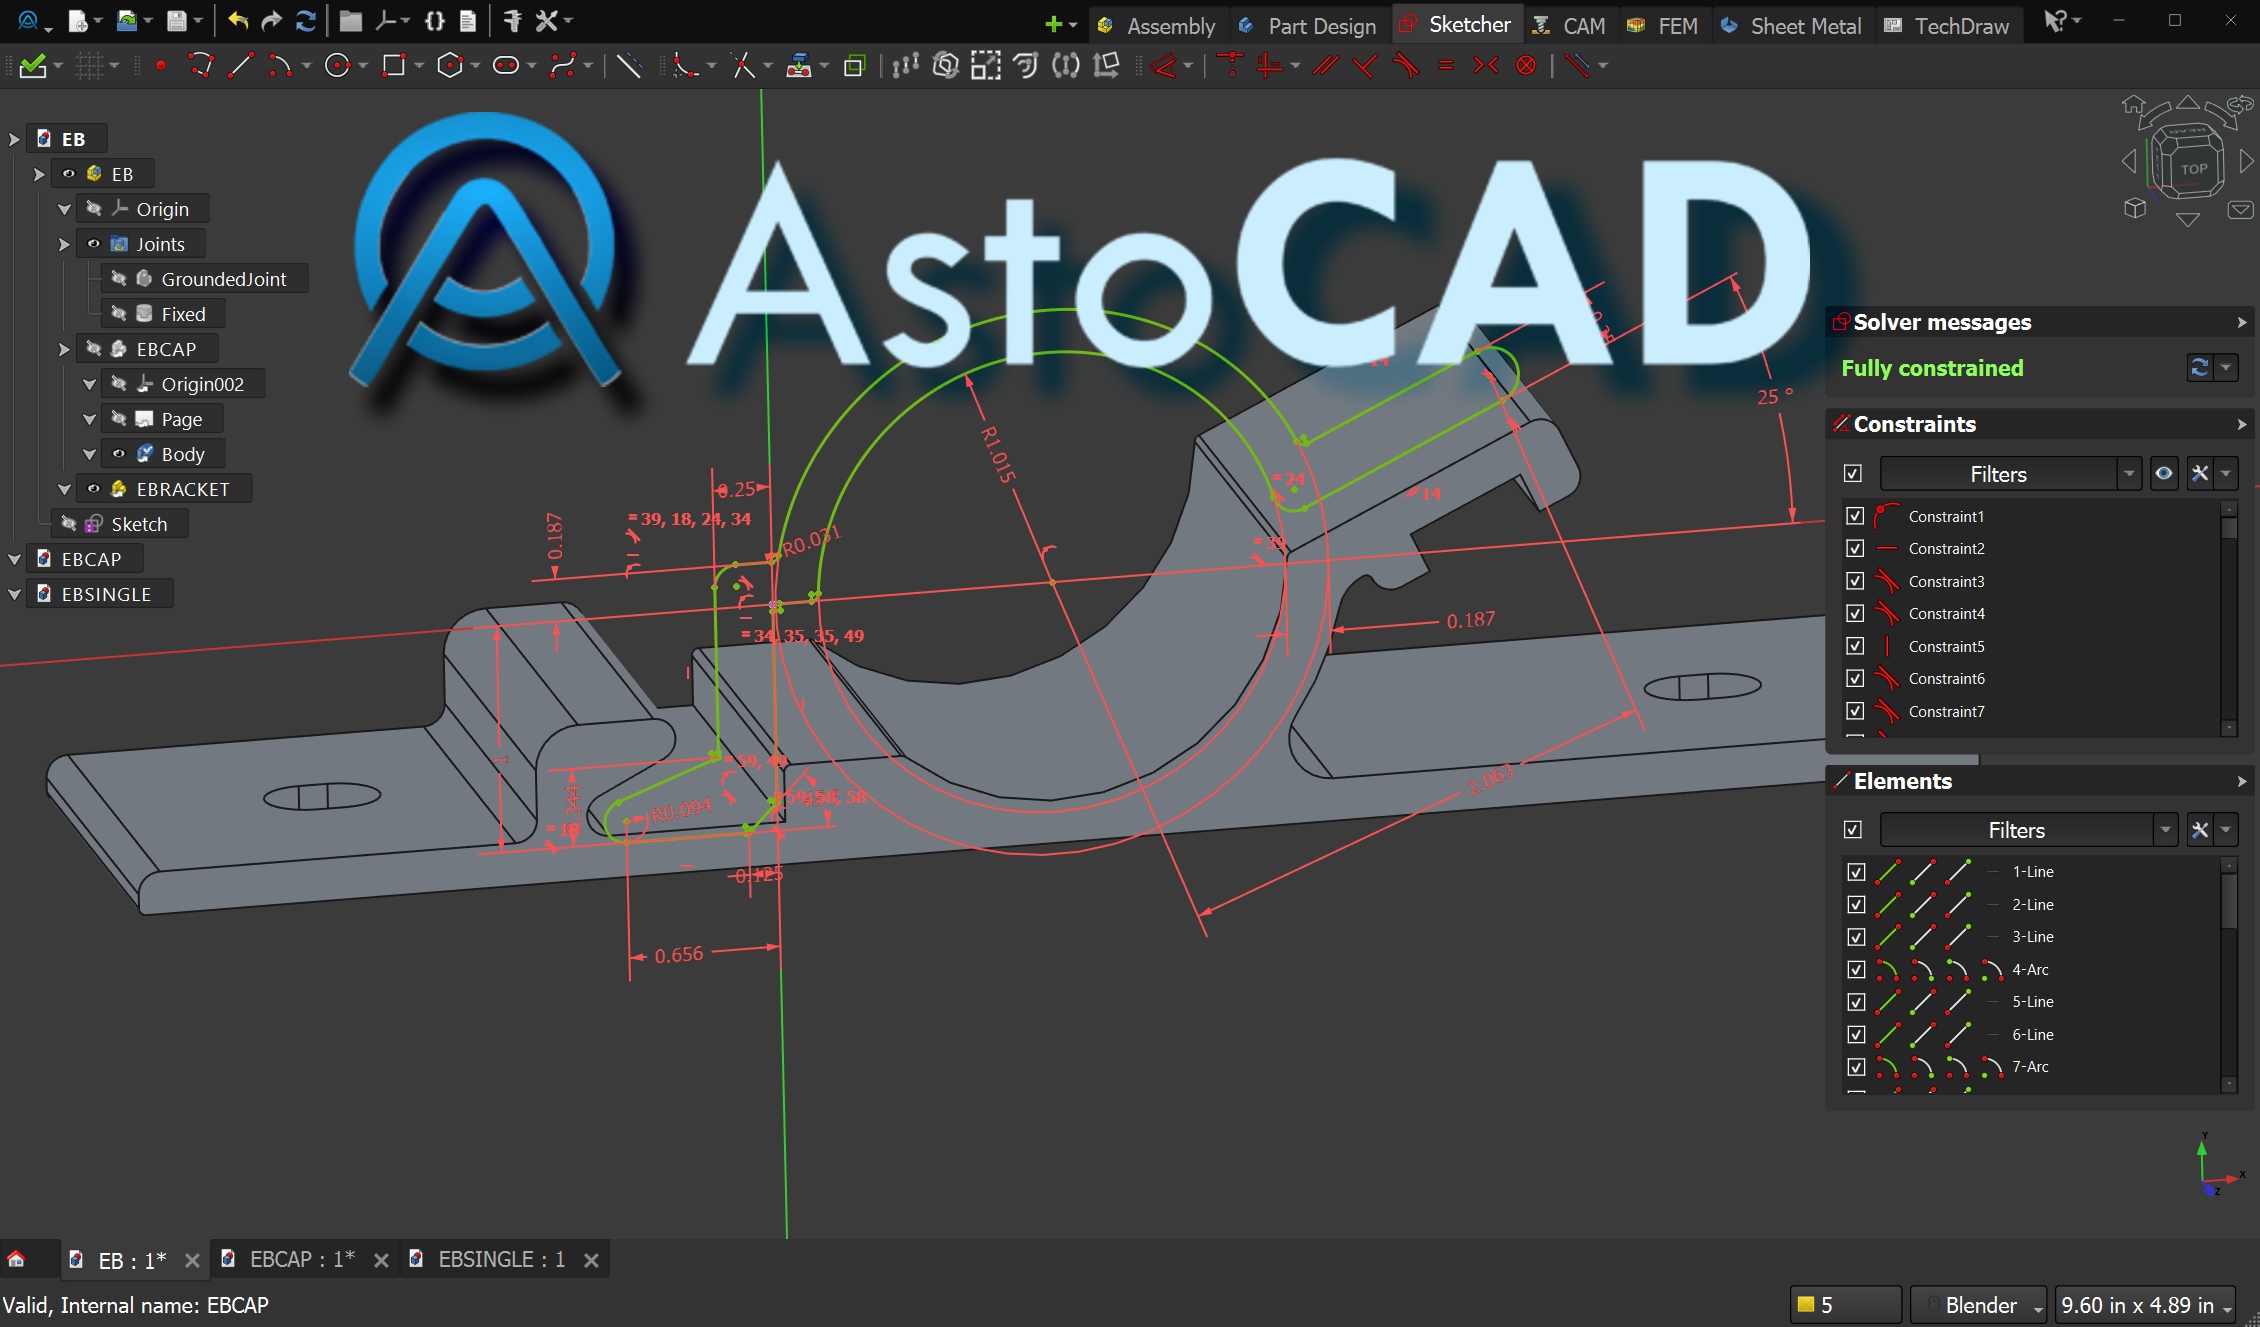Viewport: 2260px width, 1327px height.
Task: Apply the equal constraint tool
Action: click(x=1445, y=66)
